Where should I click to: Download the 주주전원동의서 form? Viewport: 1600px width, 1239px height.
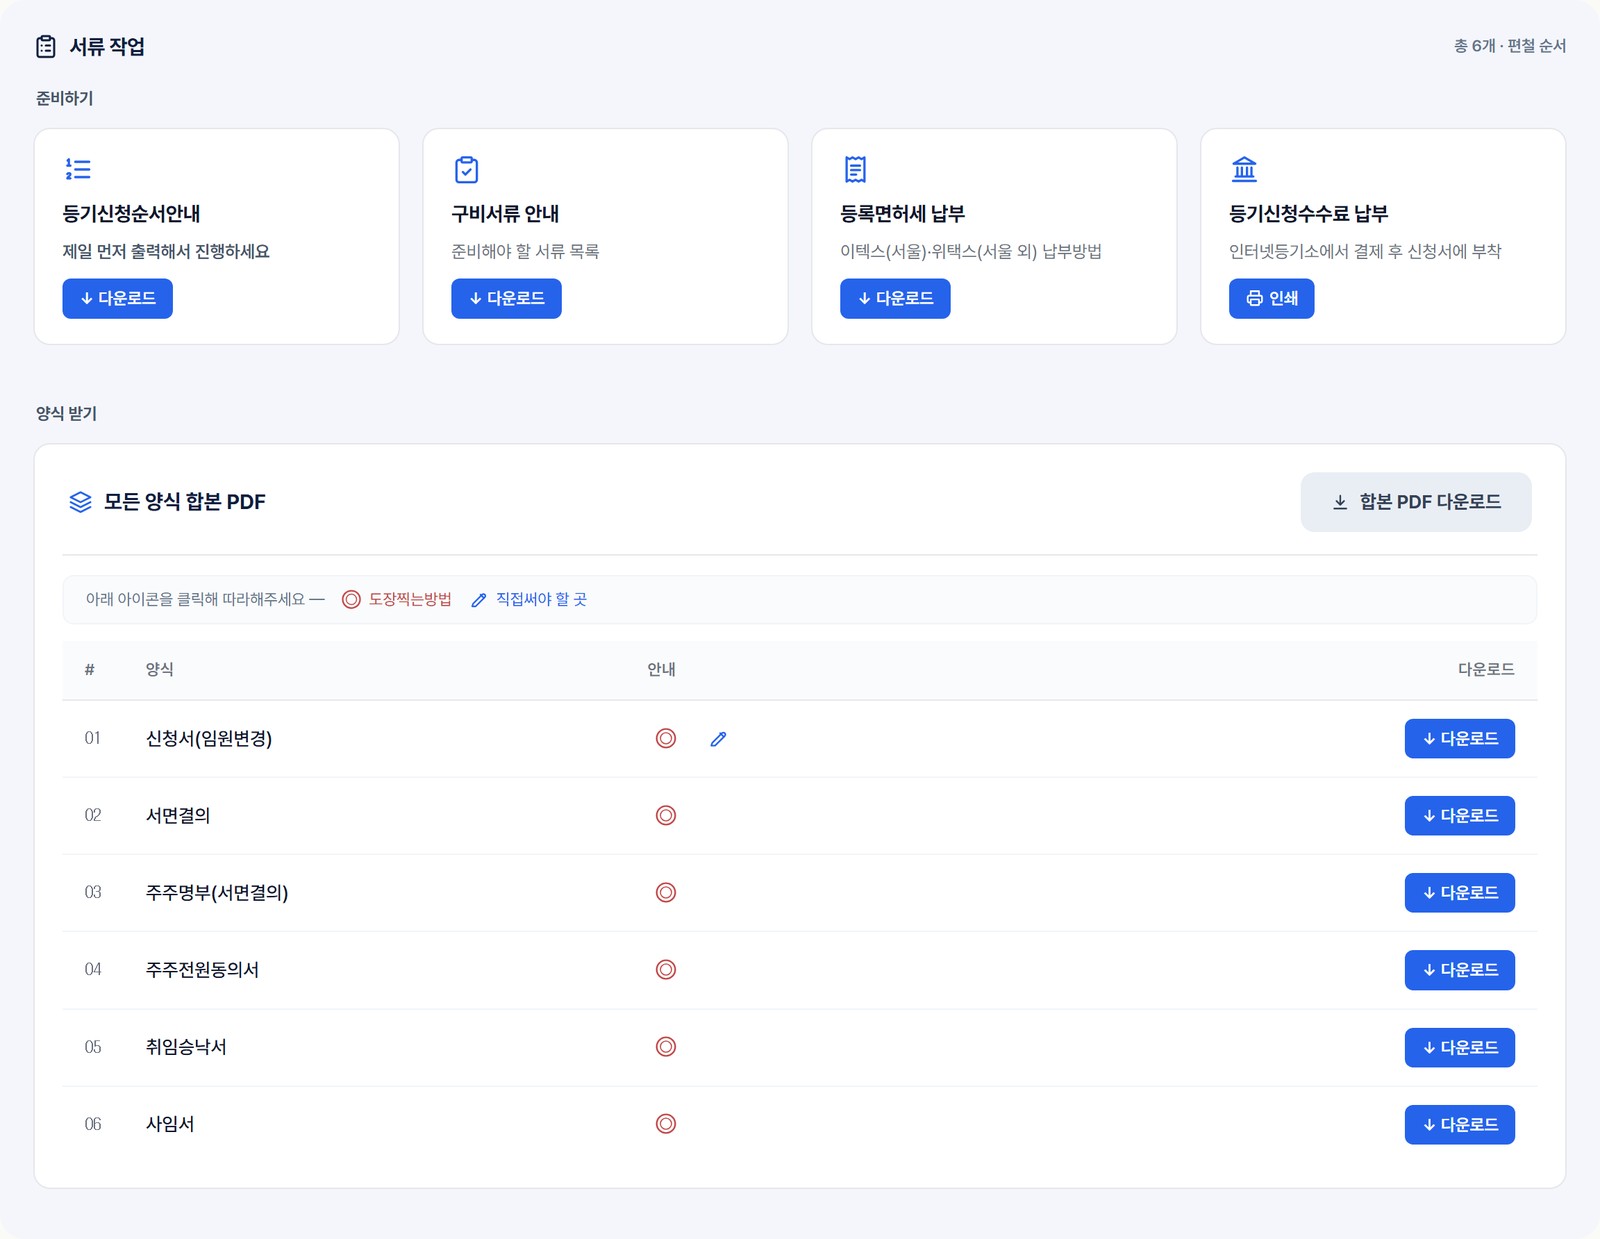coord(1460,970)
